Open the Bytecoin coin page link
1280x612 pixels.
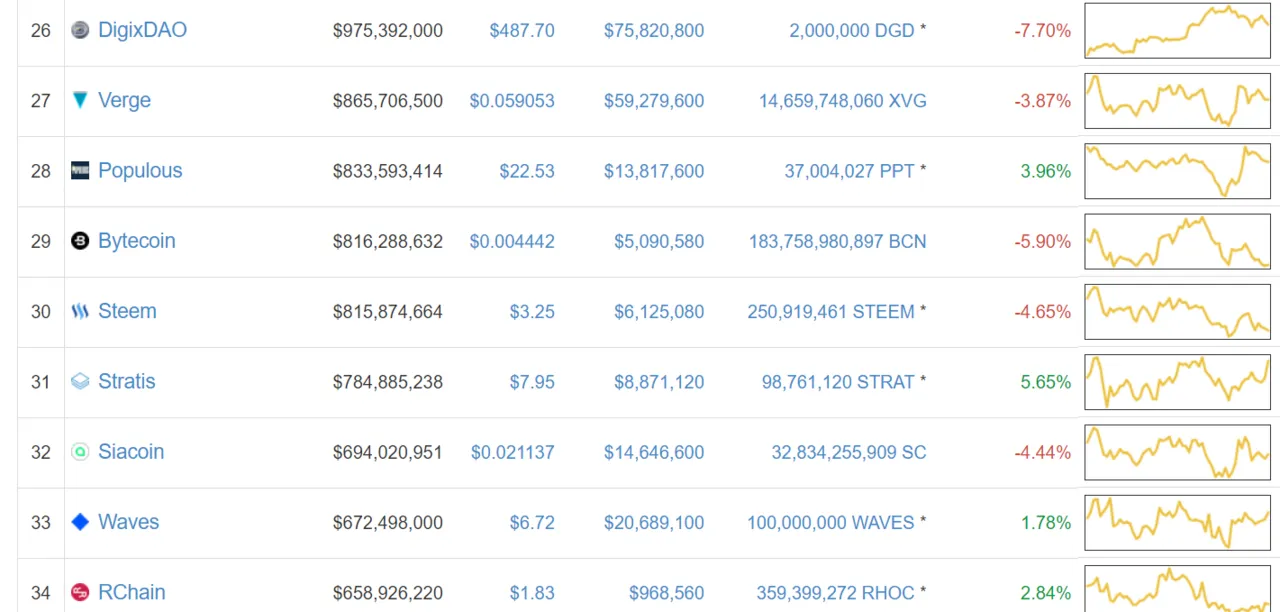(136, 241)
